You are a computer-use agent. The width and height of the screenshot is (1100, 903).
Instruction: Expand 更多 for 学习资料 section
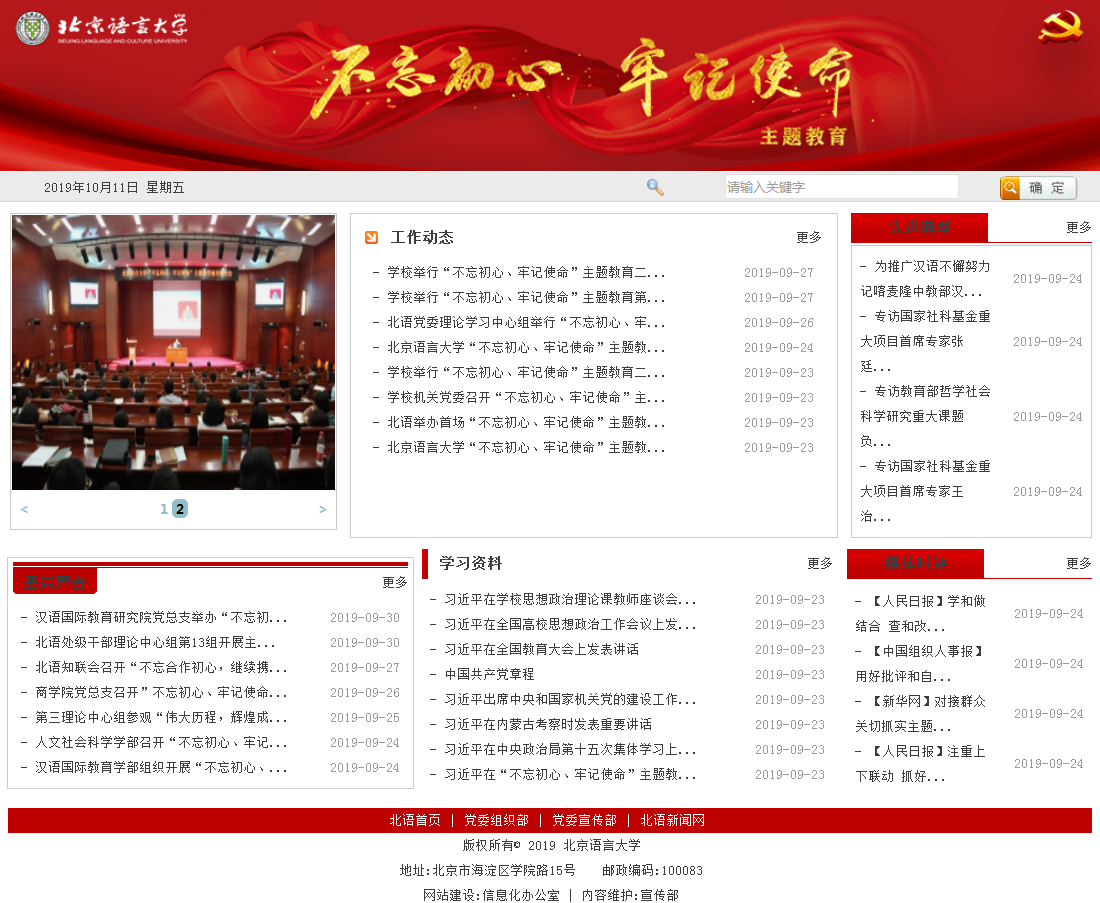pyautogui.click(x=819, y=564)
